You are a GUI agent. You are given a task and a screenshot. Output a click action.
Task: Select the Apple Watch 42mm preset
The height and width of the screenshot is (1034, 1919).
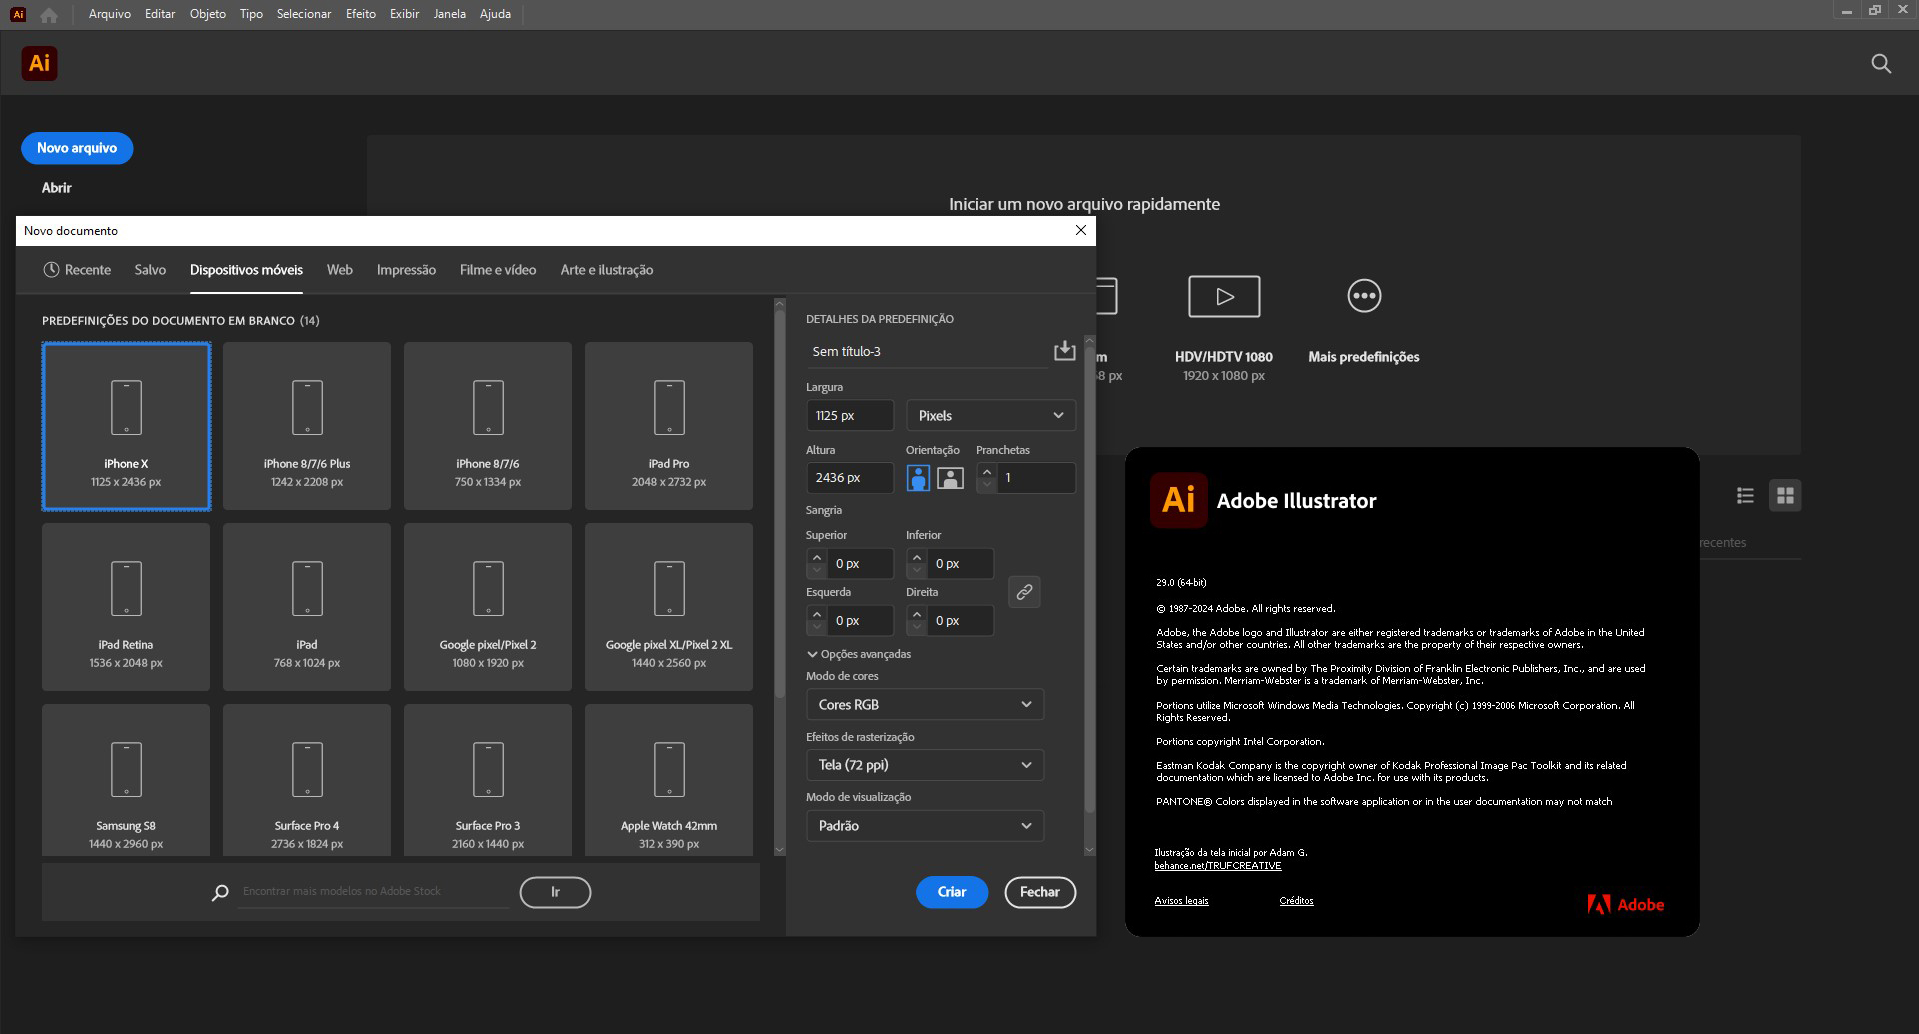(x=669, y=780)
